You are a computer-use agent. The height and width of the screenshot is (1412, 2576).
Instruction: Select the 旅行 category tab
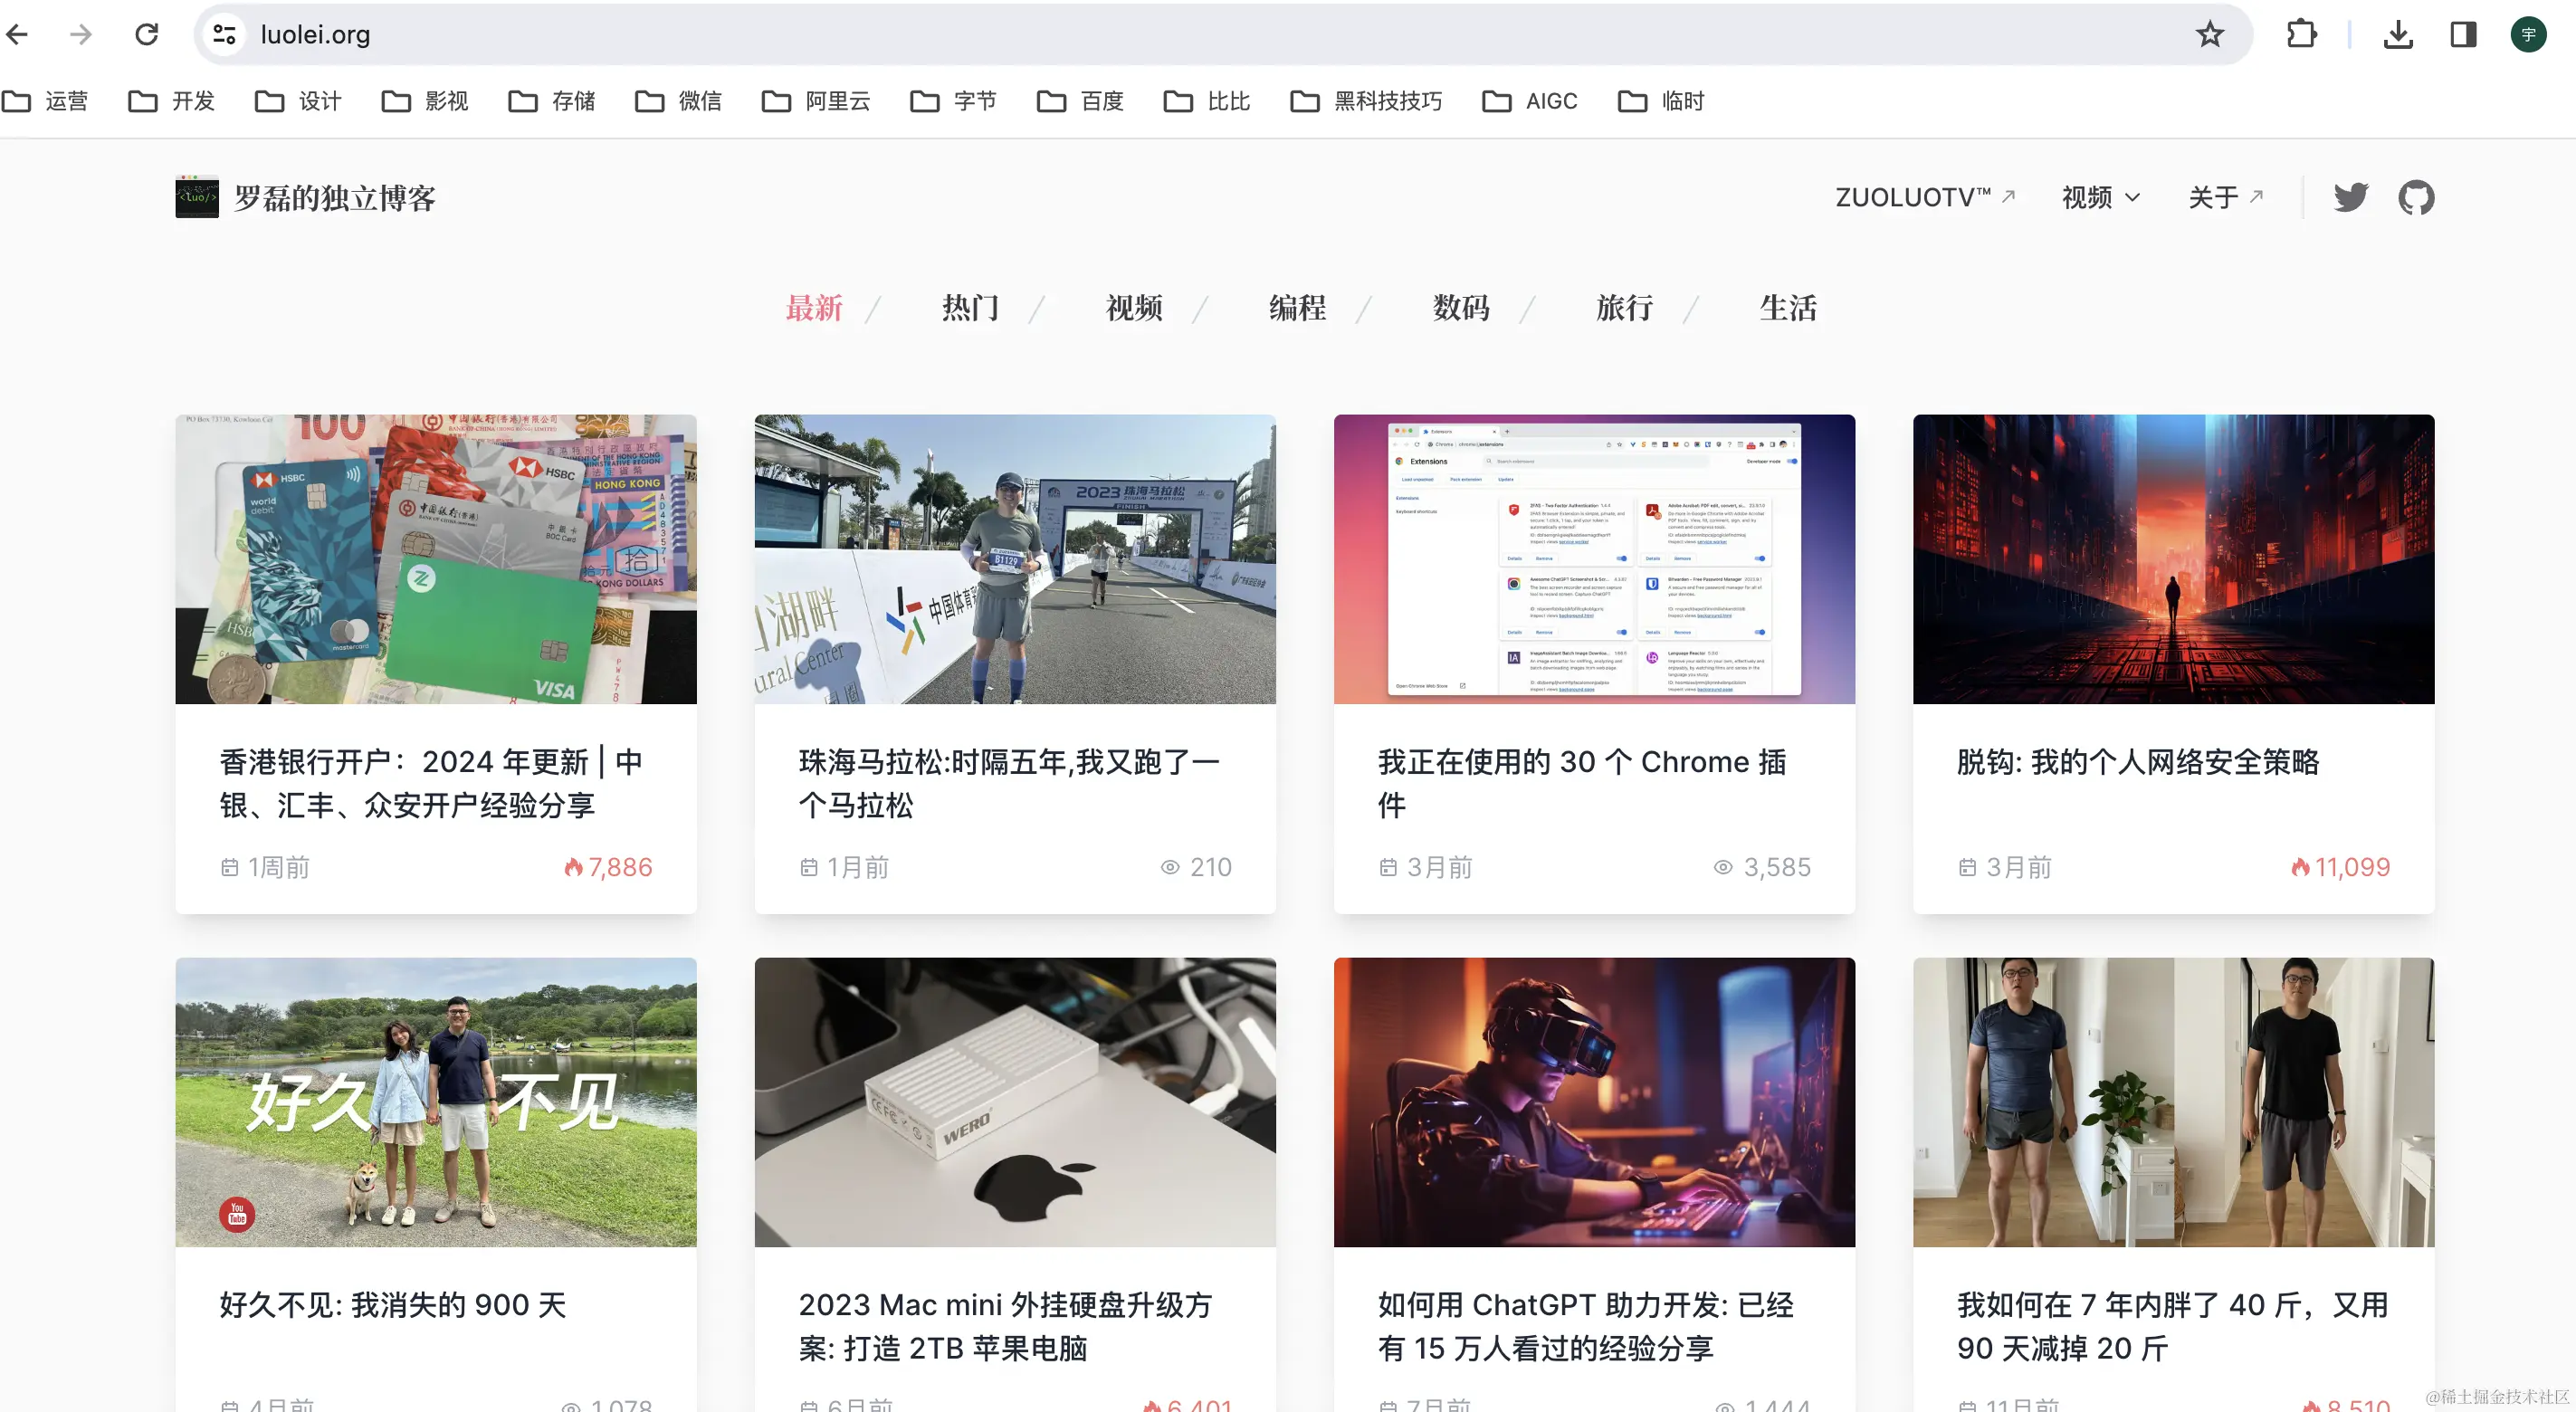(1624, 307)
